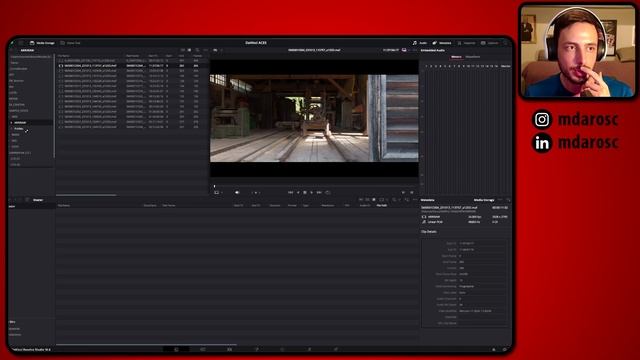
Task: Click Media Storage horizontal scrollbar
Action: [86, 195]
